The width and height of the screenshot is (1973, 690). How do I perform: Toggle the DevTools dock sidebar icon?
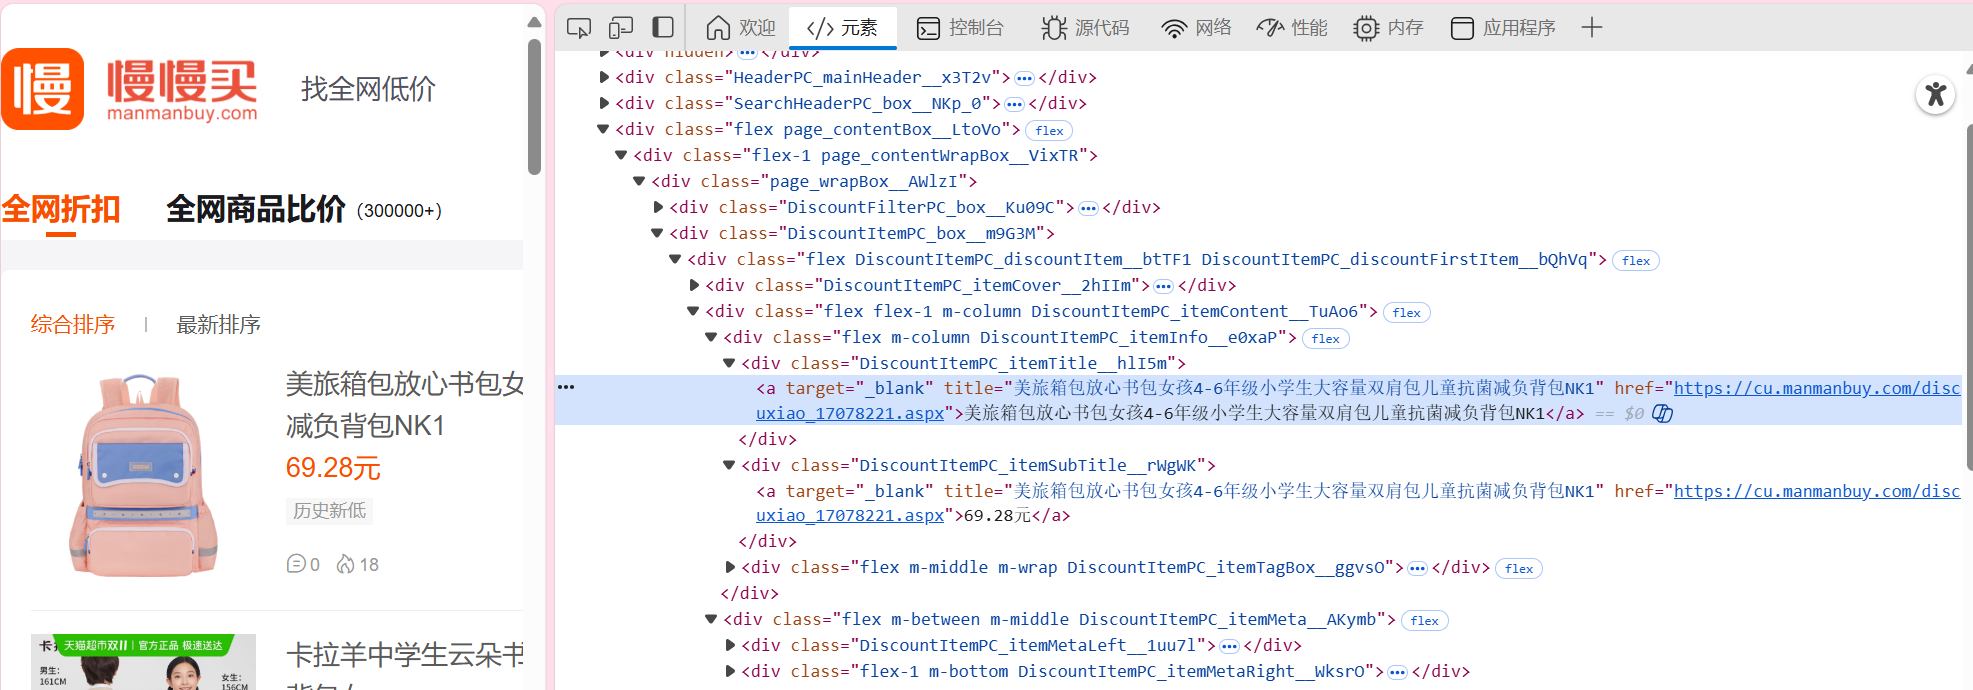coord(663,28)
